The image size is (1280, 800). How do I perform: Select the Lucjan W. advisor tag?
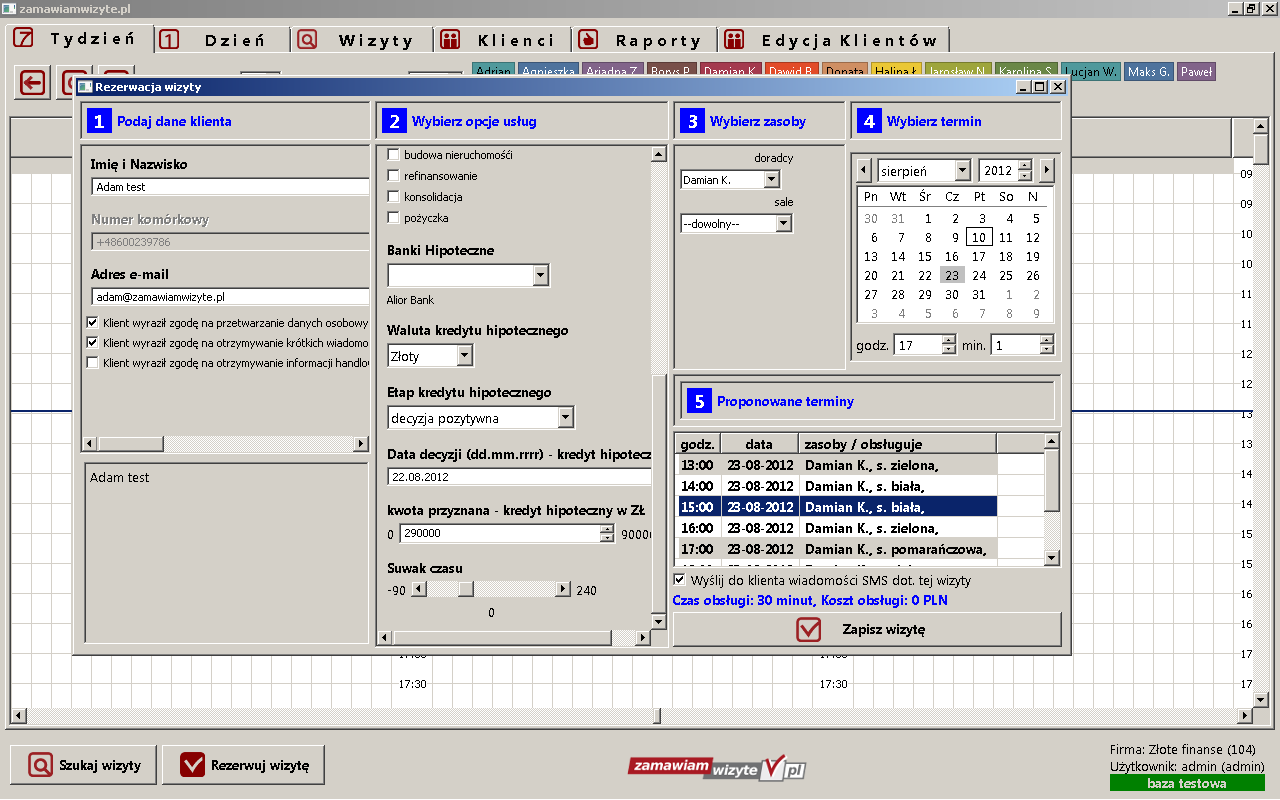click(1091, 72)
